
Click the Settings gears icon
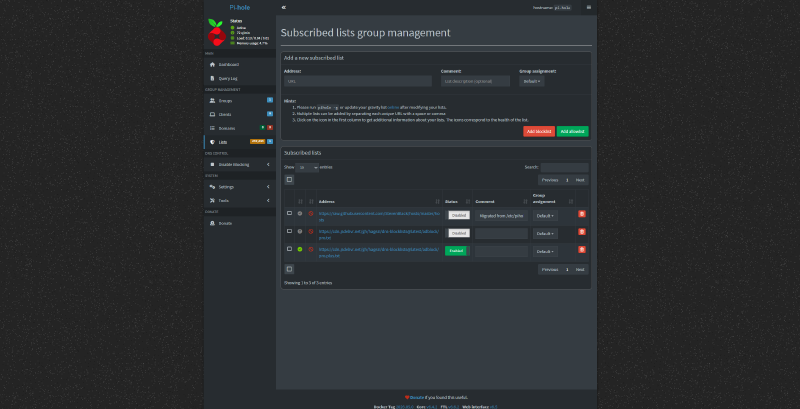pyautogui.click(x=212, y=187)
